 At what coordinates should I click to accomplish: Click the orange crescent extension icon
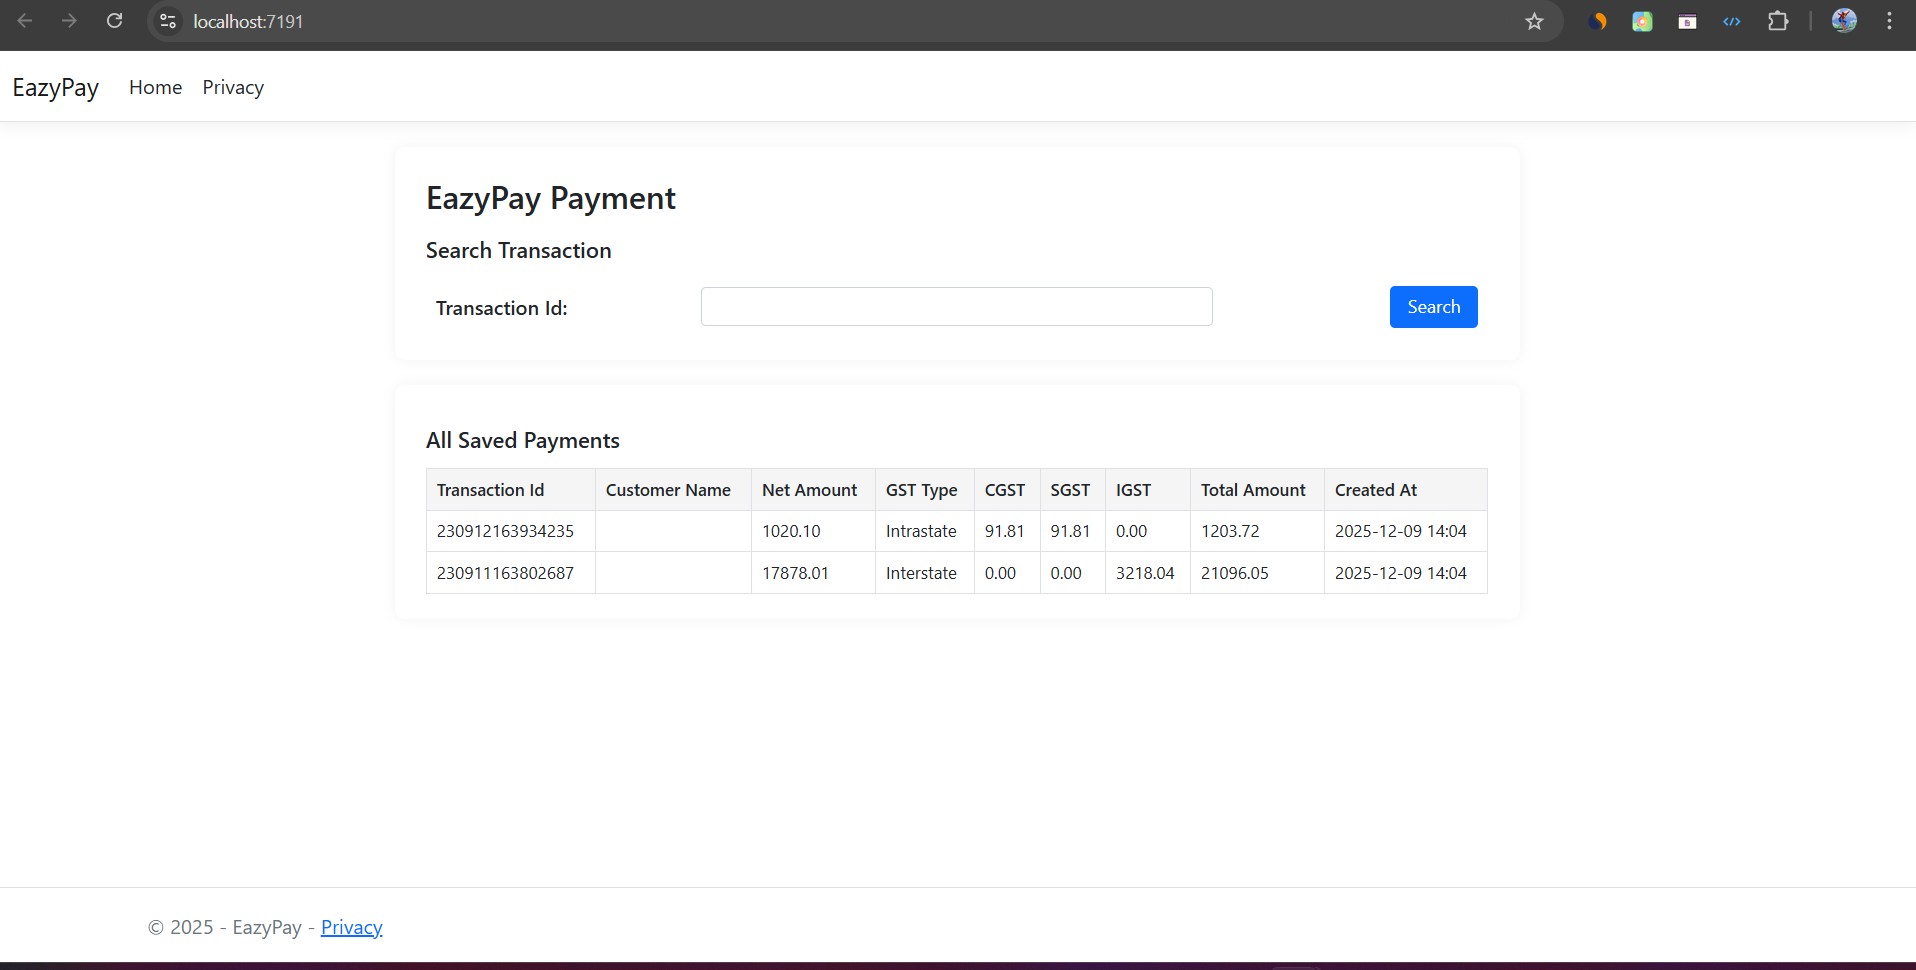click(x=1597, y=21)
